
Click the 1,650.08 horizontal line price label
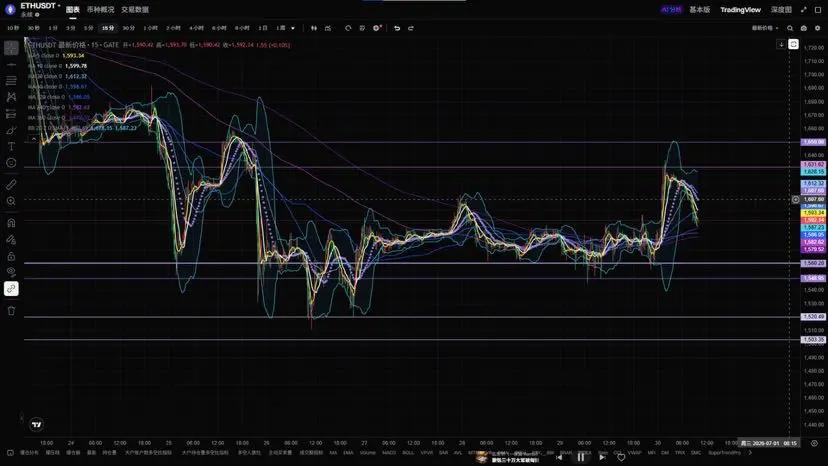[x=813, y=142]
